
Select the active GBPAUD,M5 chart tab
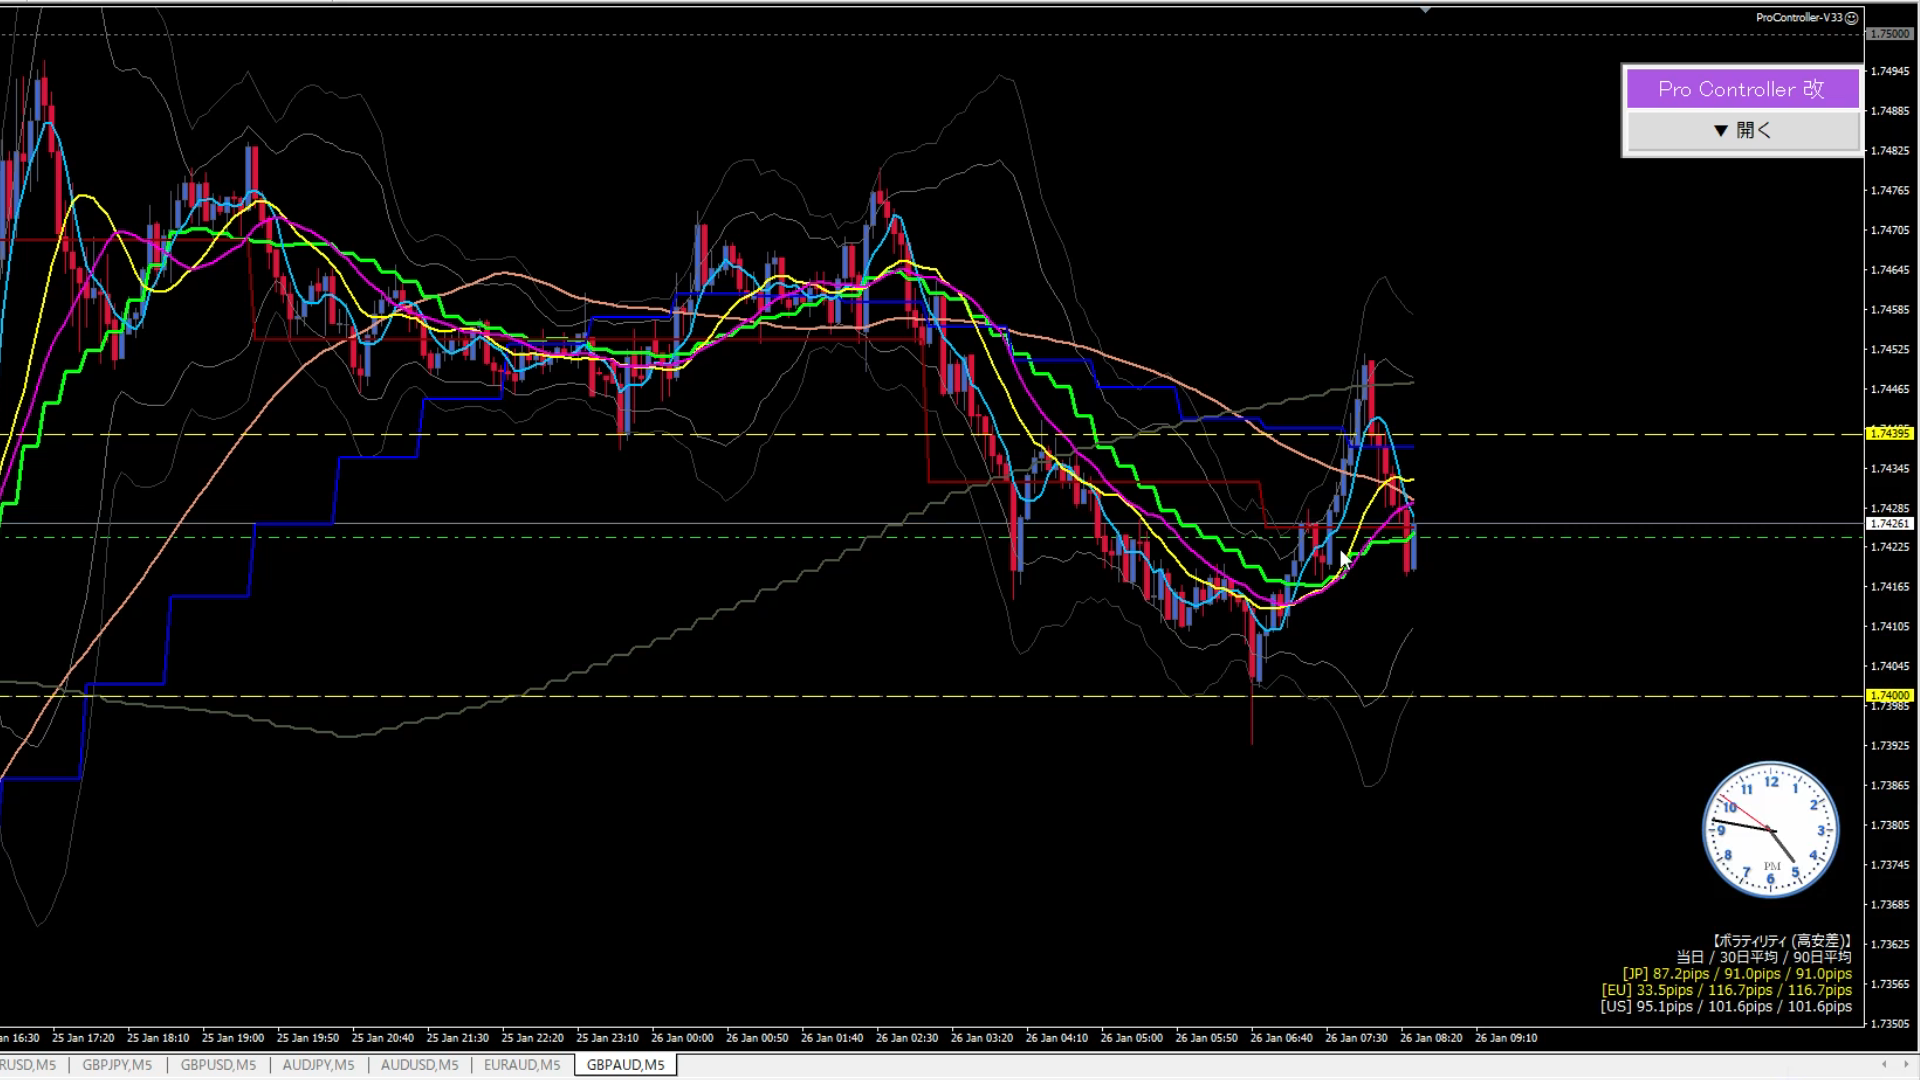pos(626,1065)
